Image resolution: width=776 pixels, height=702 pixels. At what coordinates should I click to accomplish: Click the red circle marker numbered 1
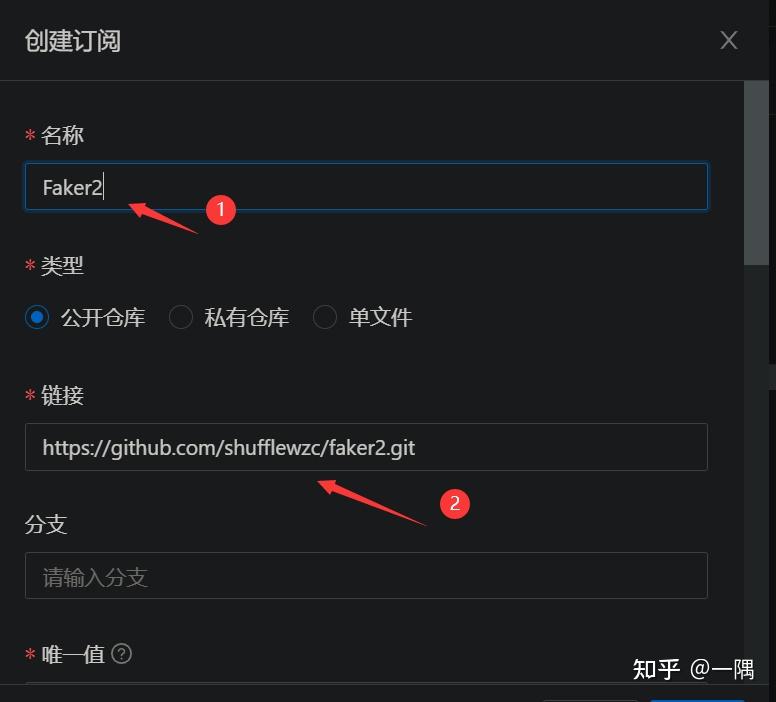pyautogui.click(x=221, y=209)
